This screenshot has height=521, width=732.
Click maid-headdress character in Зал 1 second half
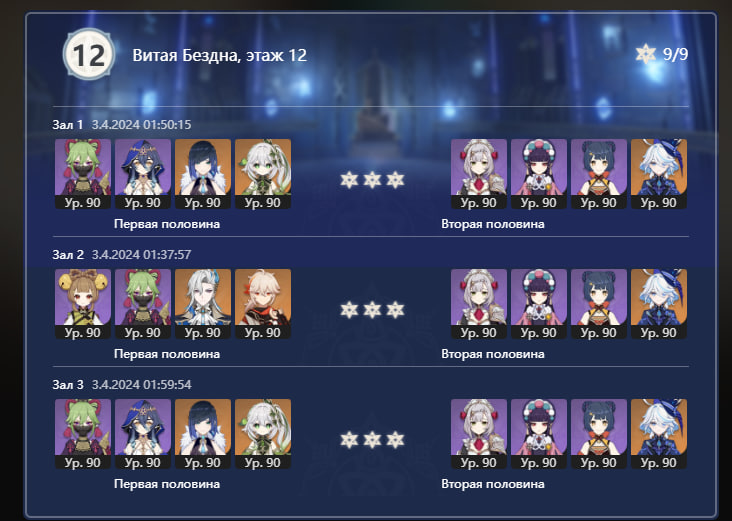[479, 173]
